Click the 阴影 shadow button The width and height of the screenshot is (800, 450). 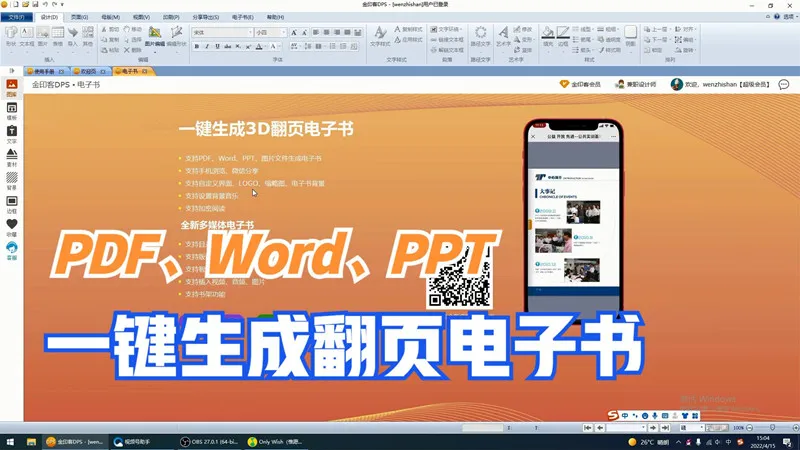pyautogui.click(x=631, y=36)
